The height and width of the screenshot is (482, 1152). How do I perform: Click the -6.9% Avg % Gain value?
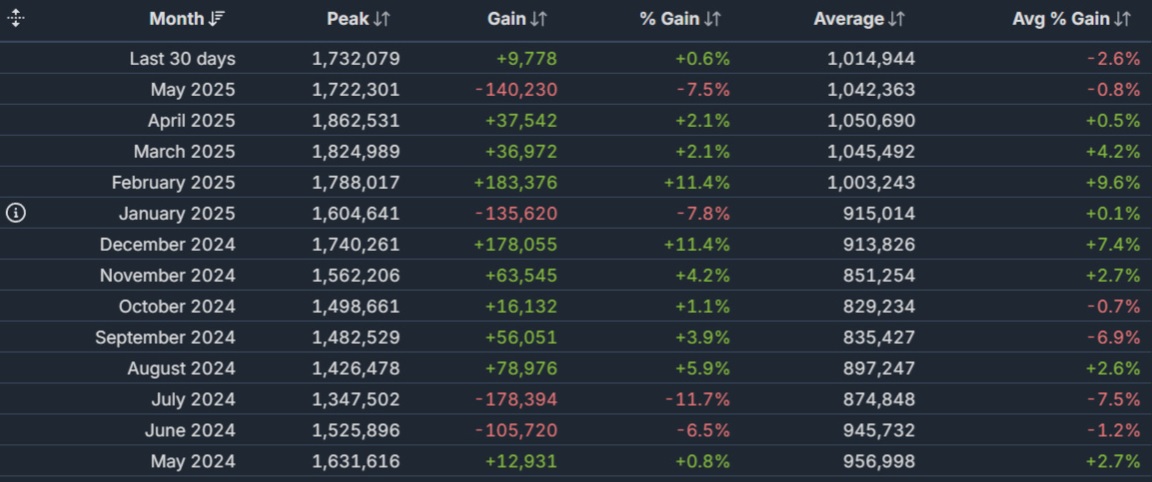(x=1114, y=338)
